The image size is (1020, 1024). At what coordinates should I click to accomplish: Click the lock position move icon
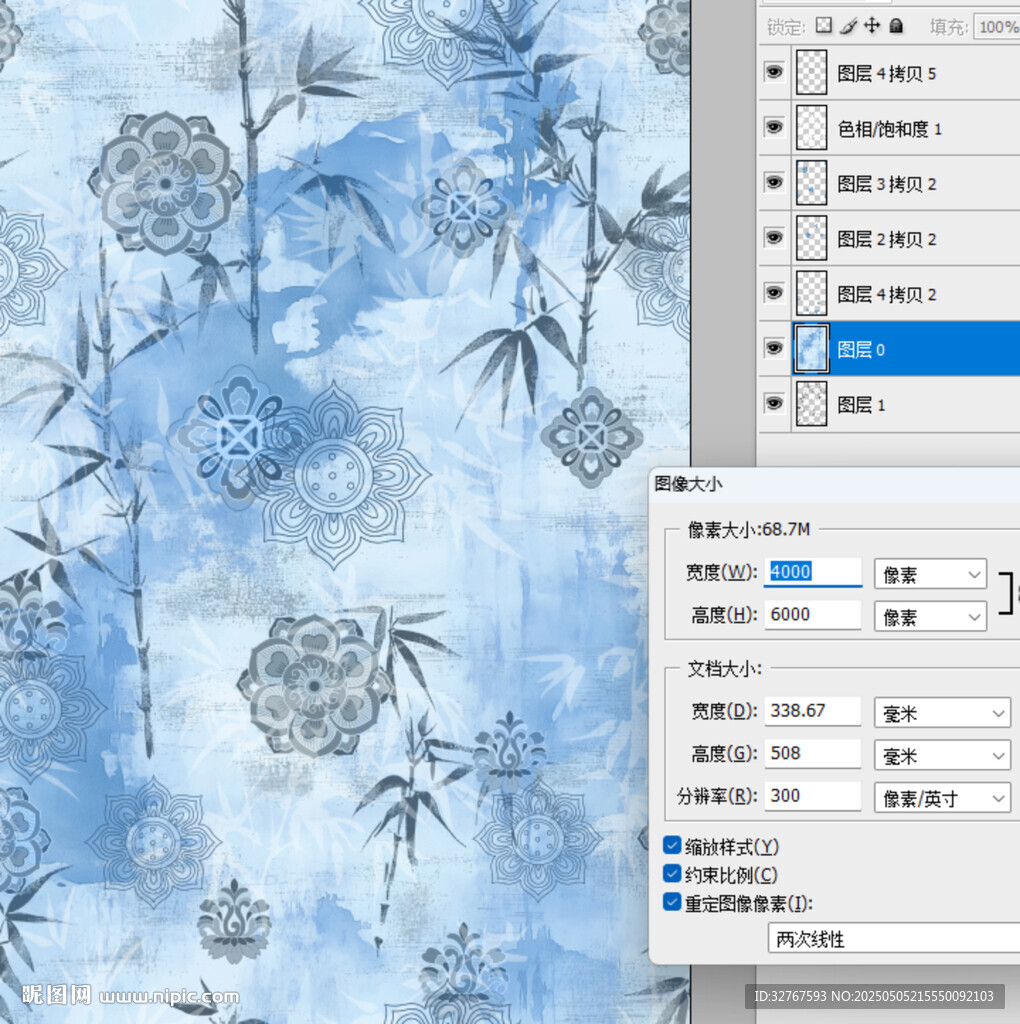(872, 25)
